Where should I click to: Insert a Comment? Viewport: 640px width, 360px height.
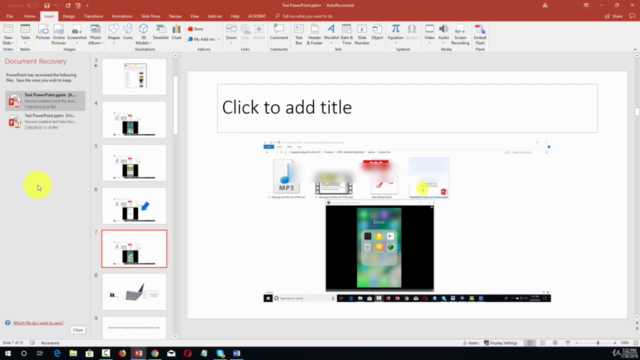(279, 33)
